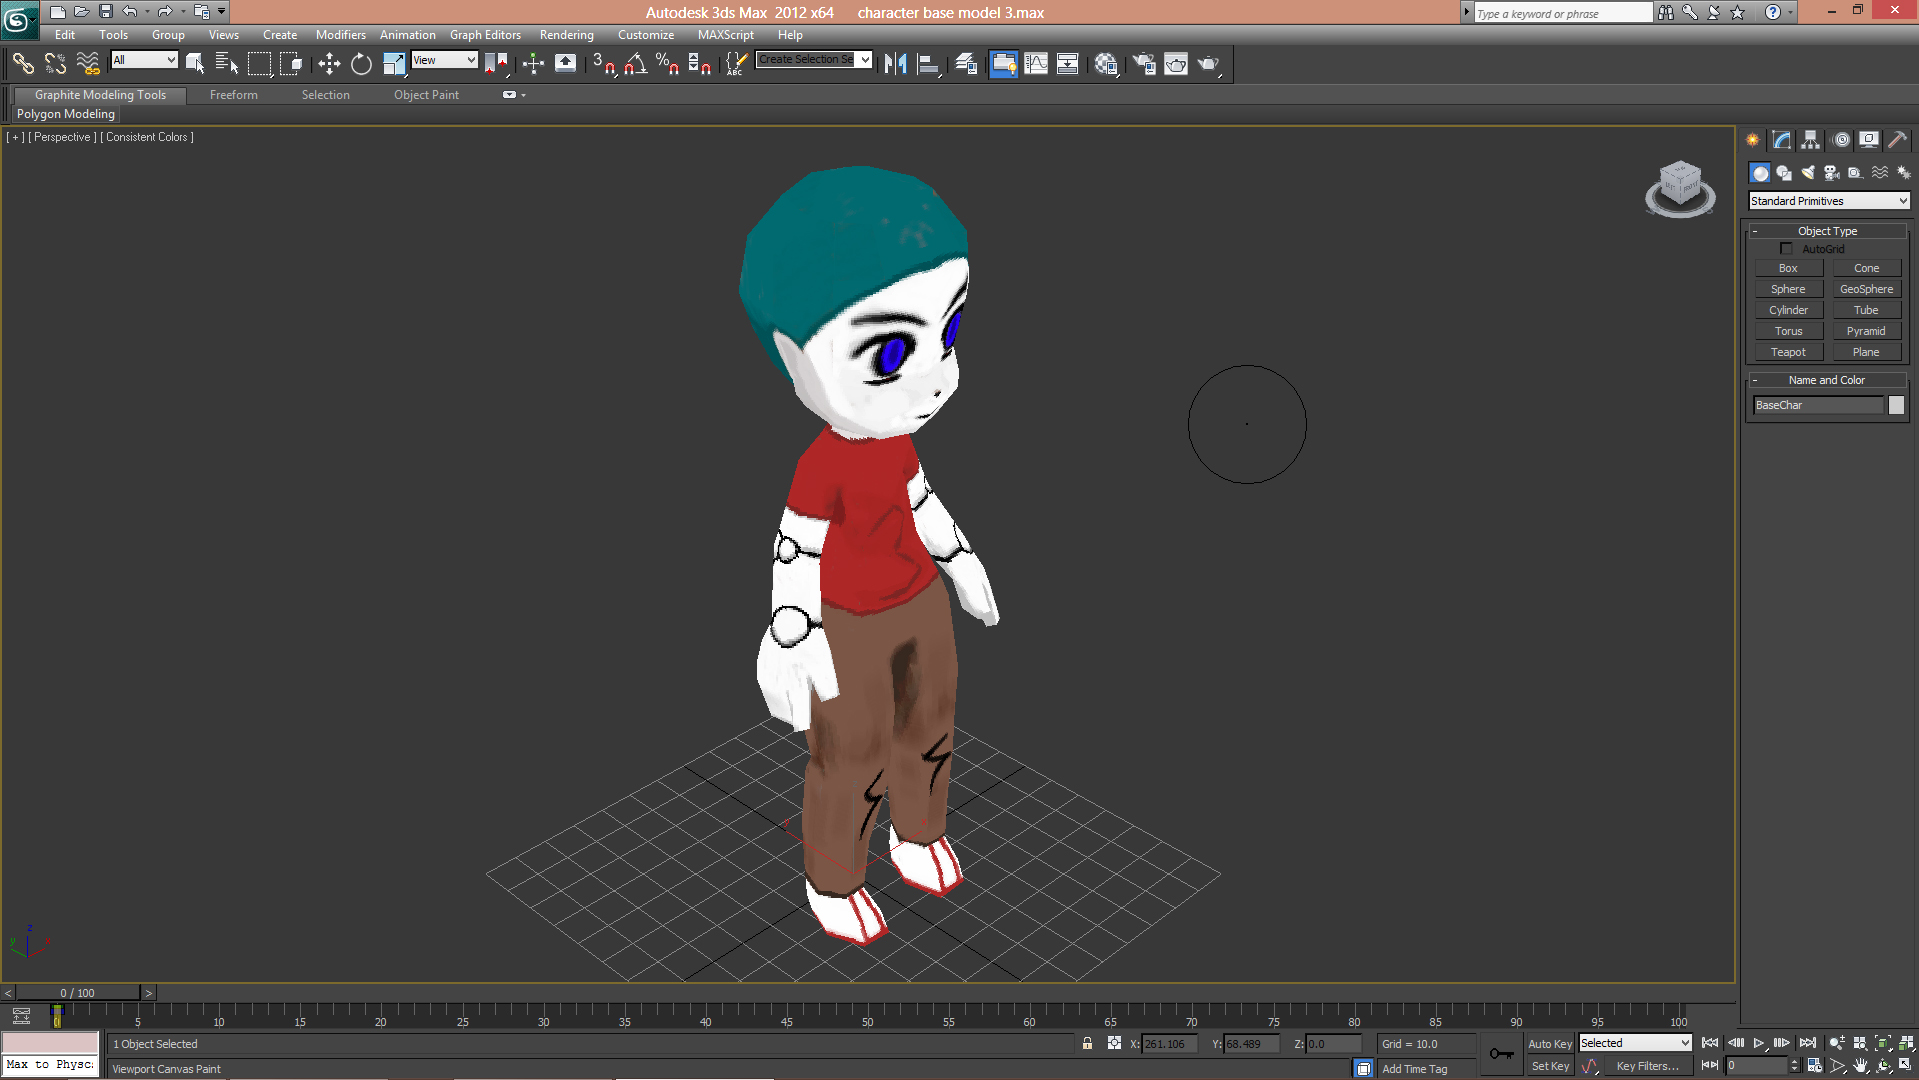This screenshot has height=1080, width=1919.
Task: Open Curve Editor from toolbar
Action: coord(1036,64)
